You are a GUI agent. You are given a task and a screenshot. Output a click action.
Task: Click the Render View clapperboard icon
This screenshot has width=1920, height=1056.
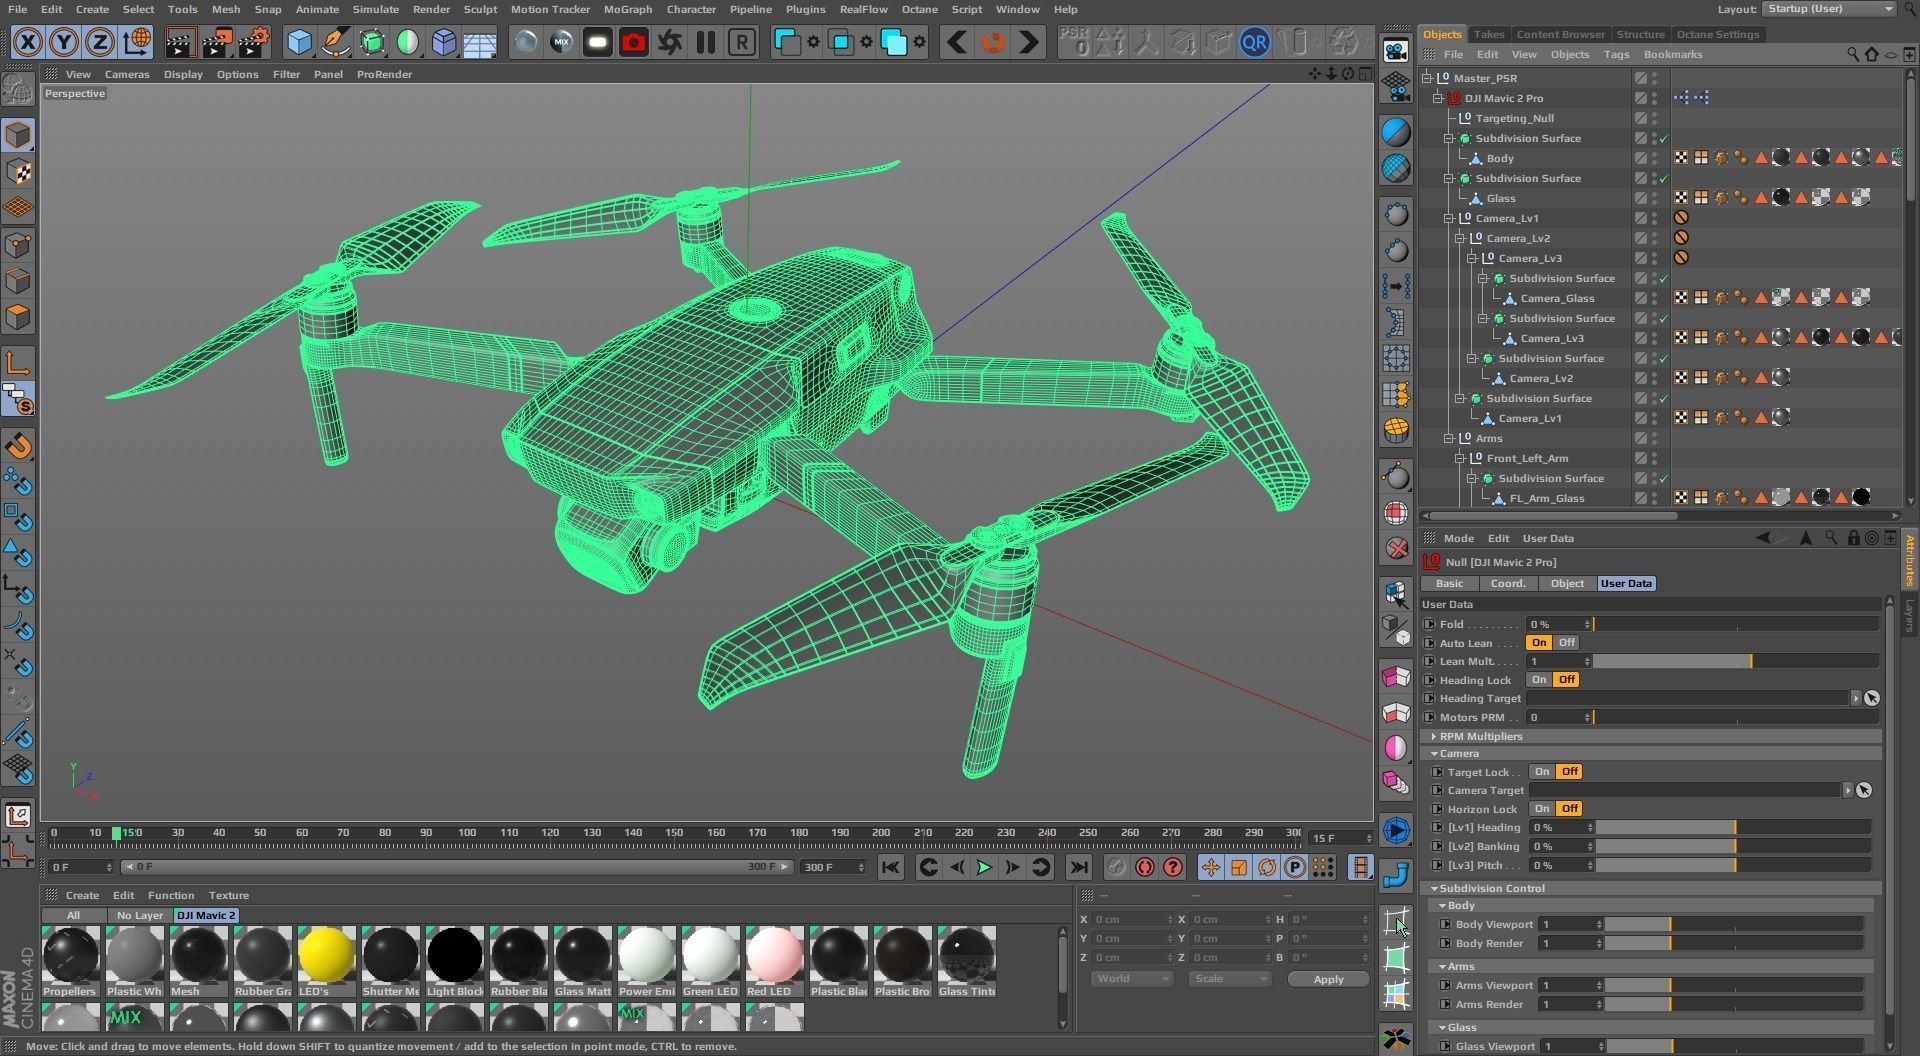[x=180, y=42]
